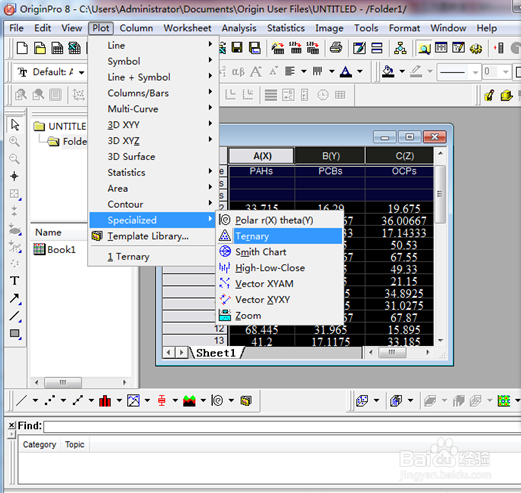The width and height of the screenshot is (521, 493).
Task: Click the New Workbook toolbar icon
Action: click(x=57, y=48)
